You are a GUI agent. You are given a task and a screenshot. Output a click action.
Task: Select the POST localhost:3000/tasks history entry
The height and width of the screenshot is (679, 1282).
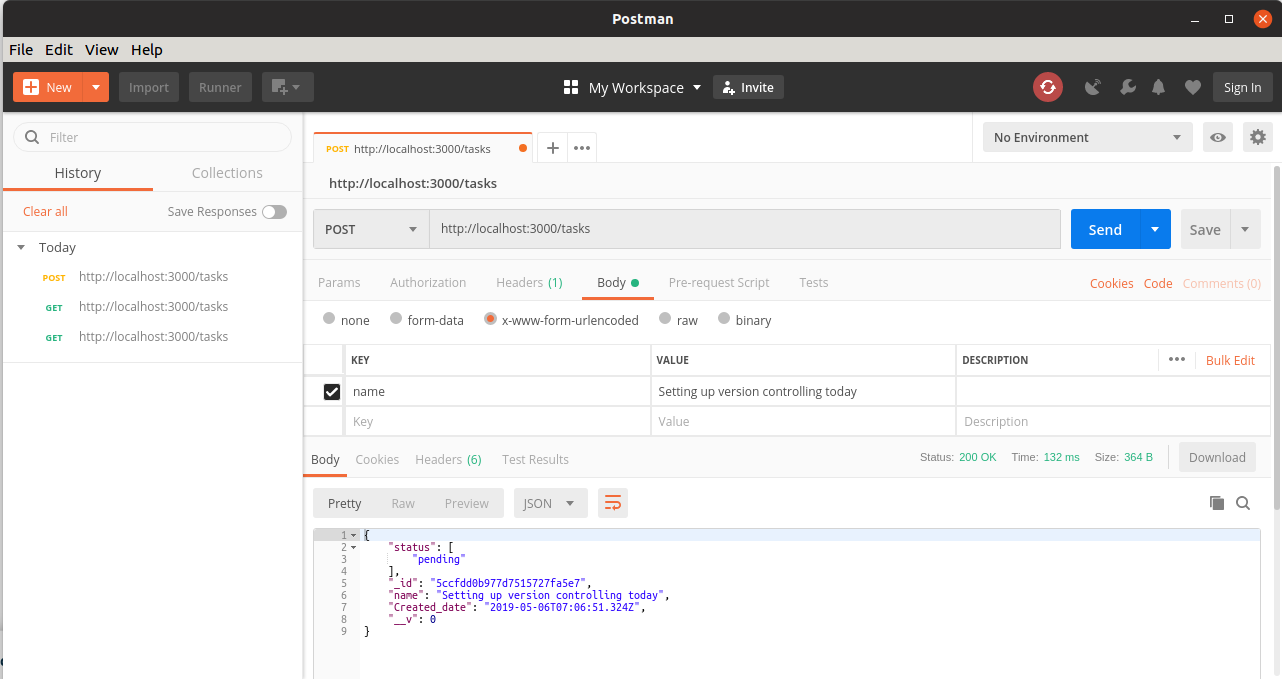152,277
